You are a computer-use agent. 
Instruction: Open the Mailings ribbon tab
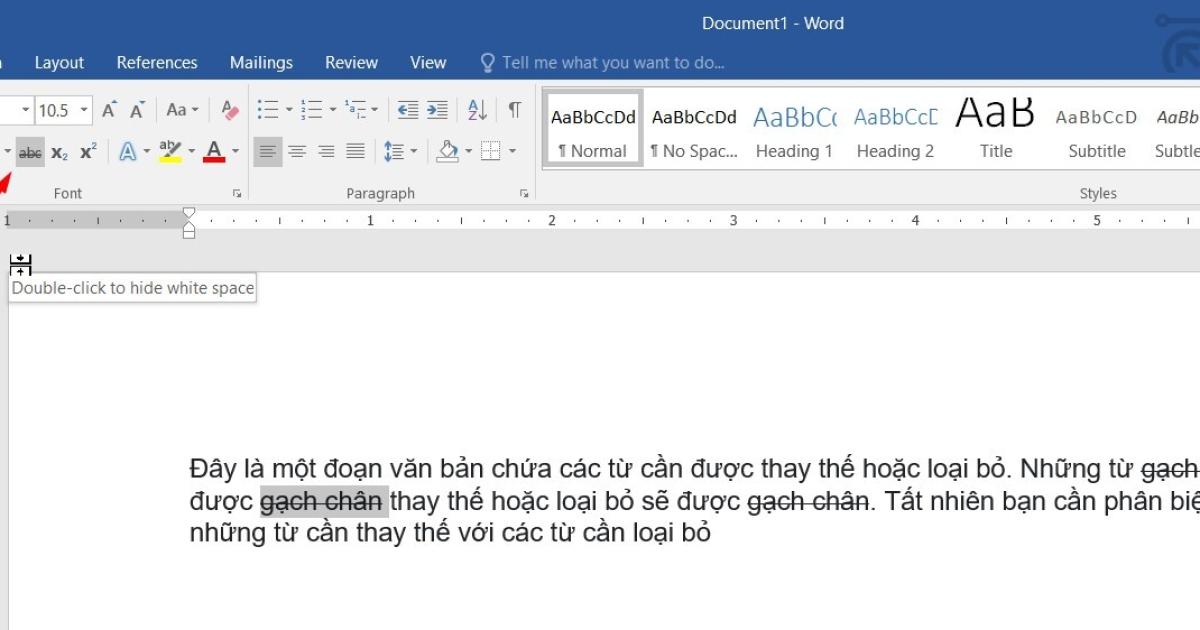tap(260, 62)
